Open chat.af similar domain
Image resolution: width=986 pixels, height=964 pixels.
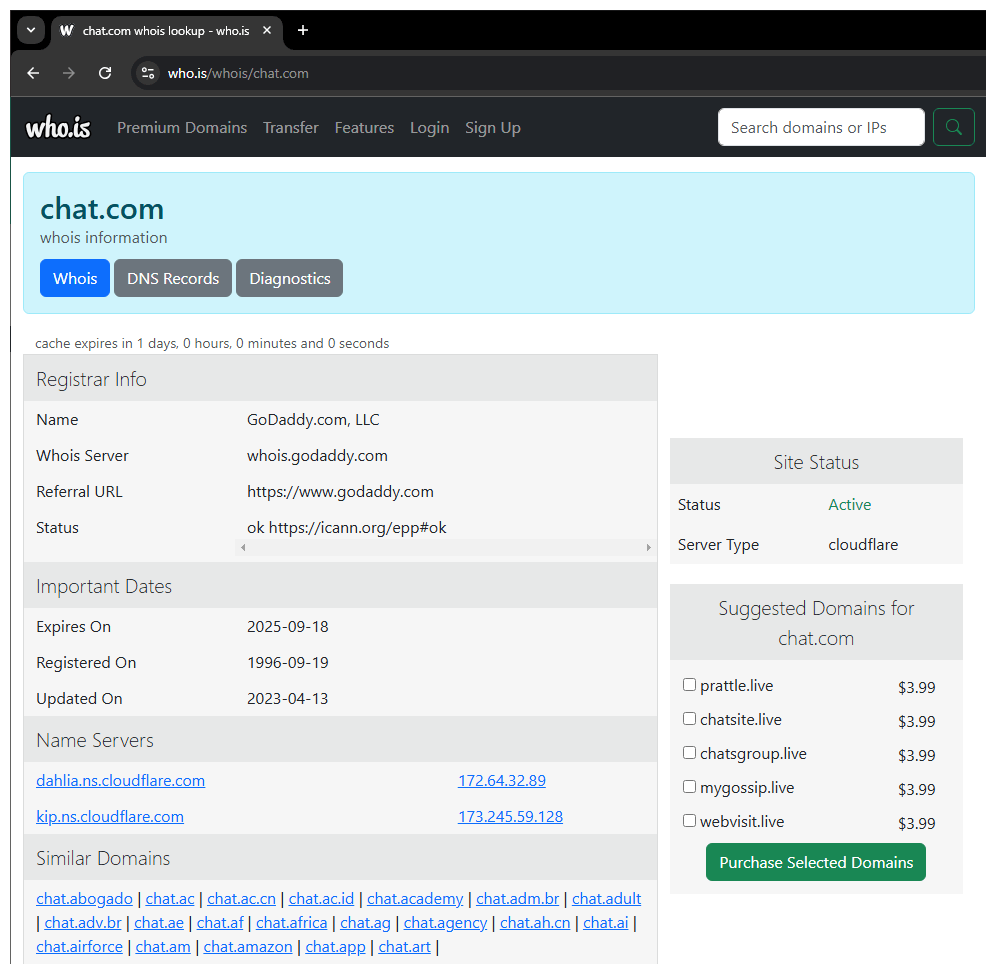[x=220, y=923]
